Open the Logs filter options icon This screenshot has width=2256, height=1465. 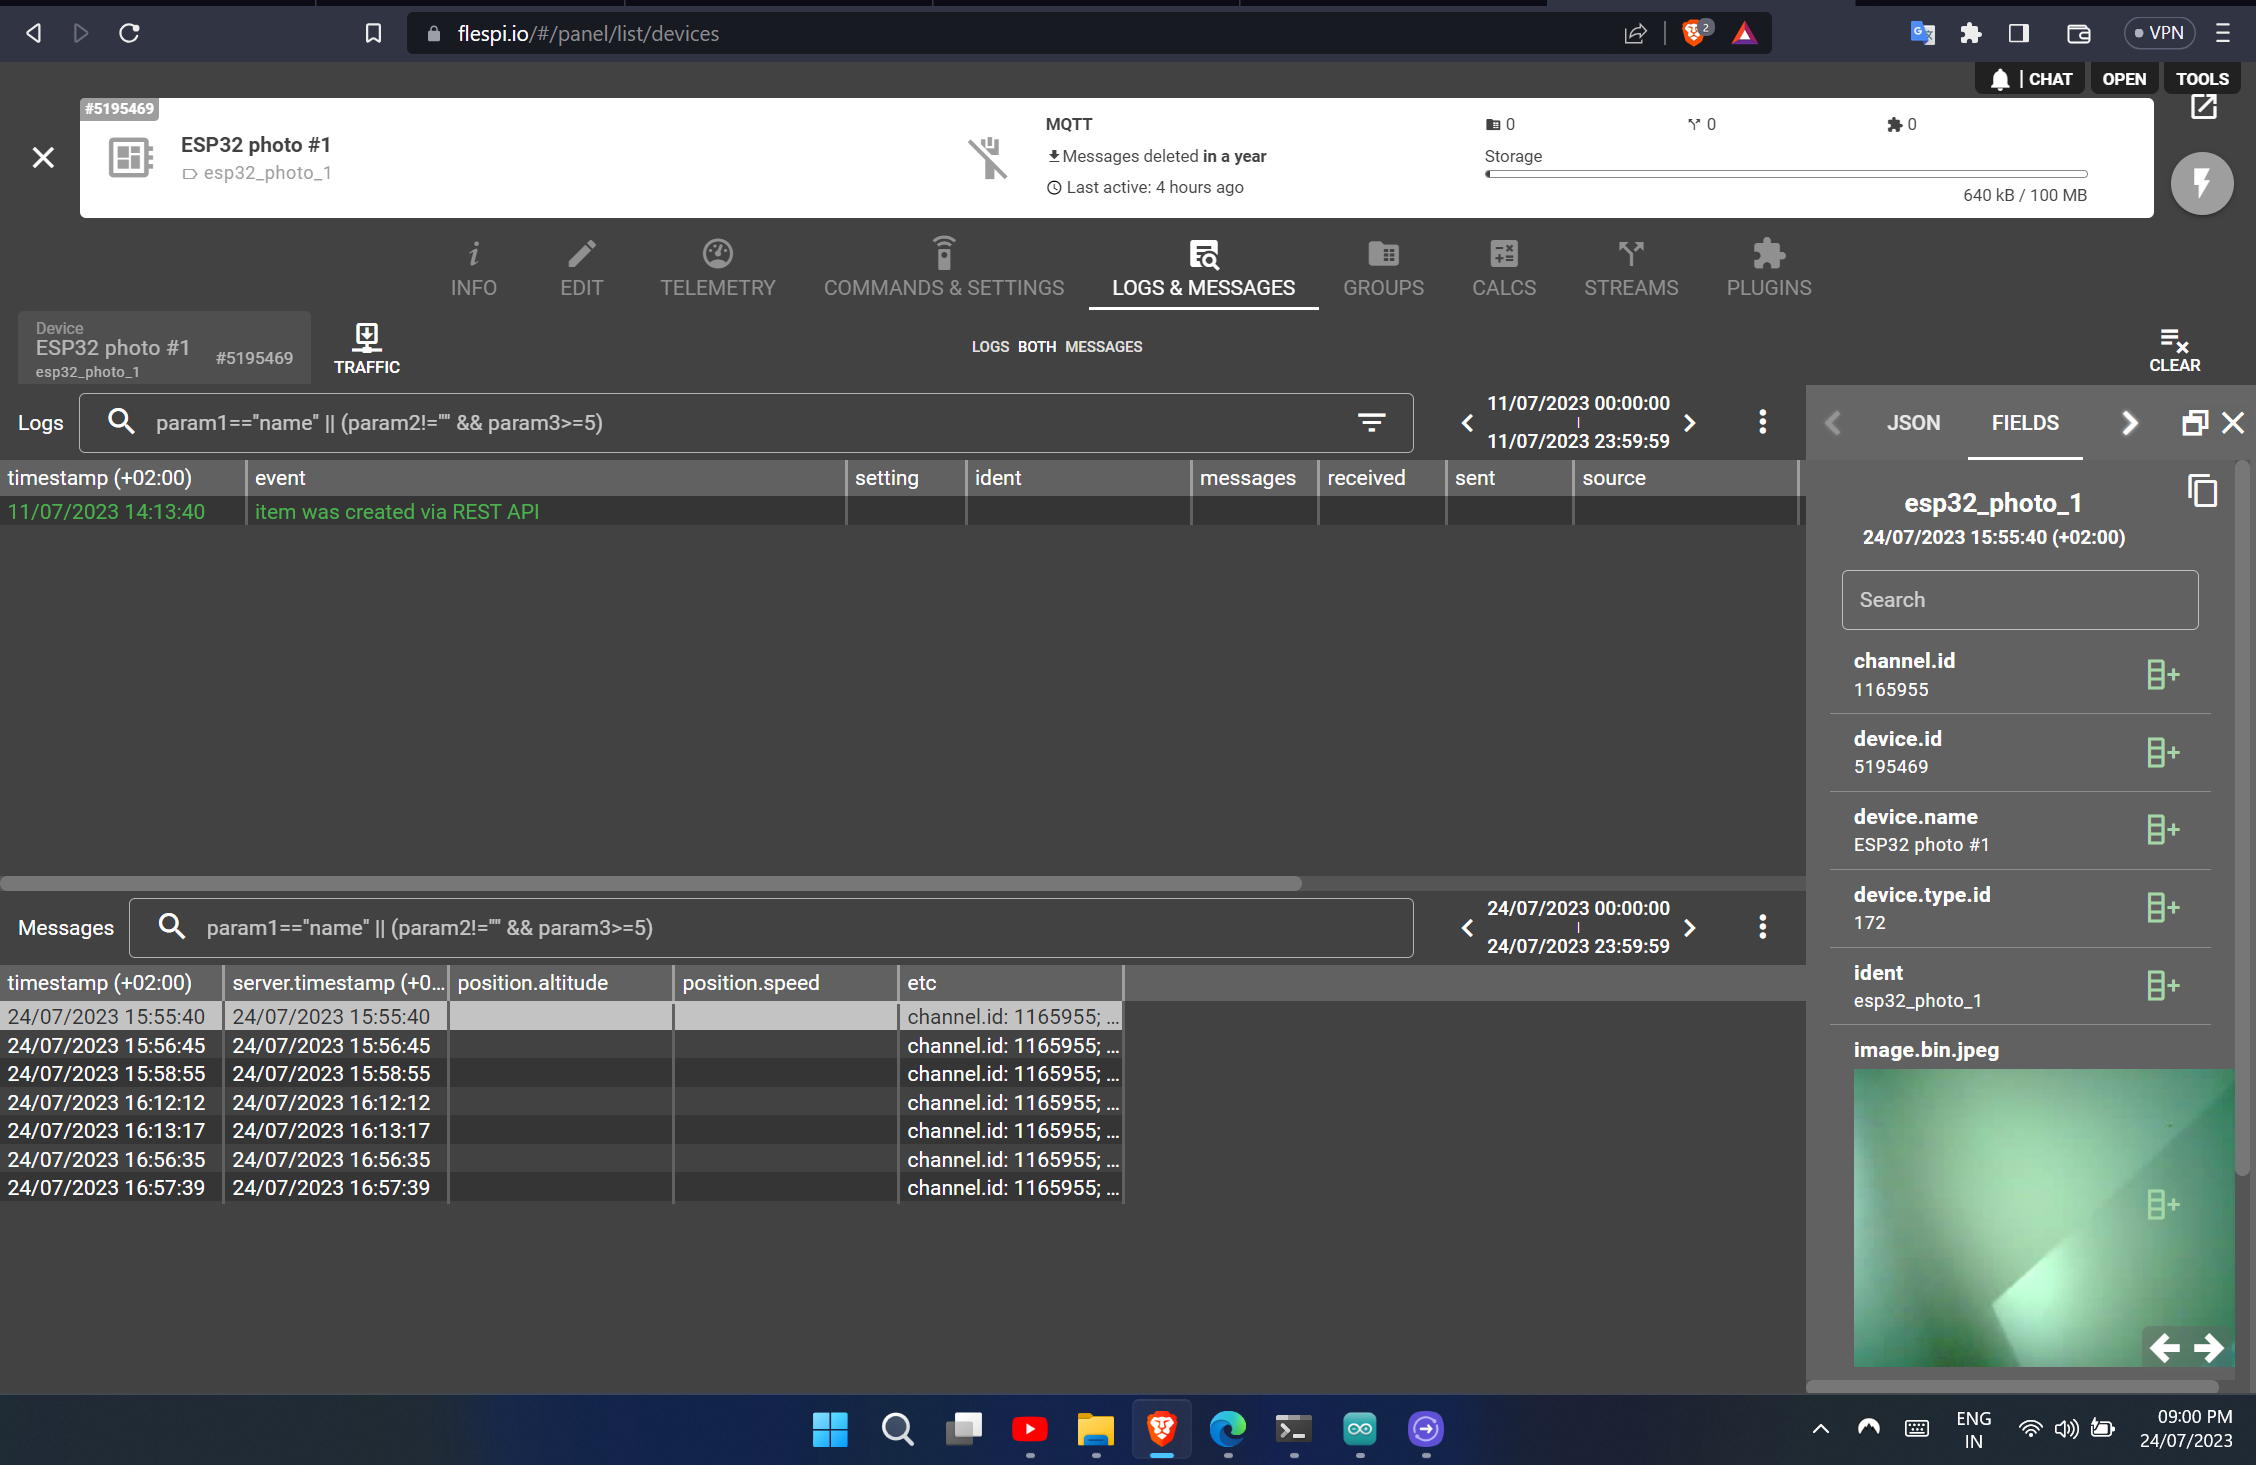tap(1371, 423)
